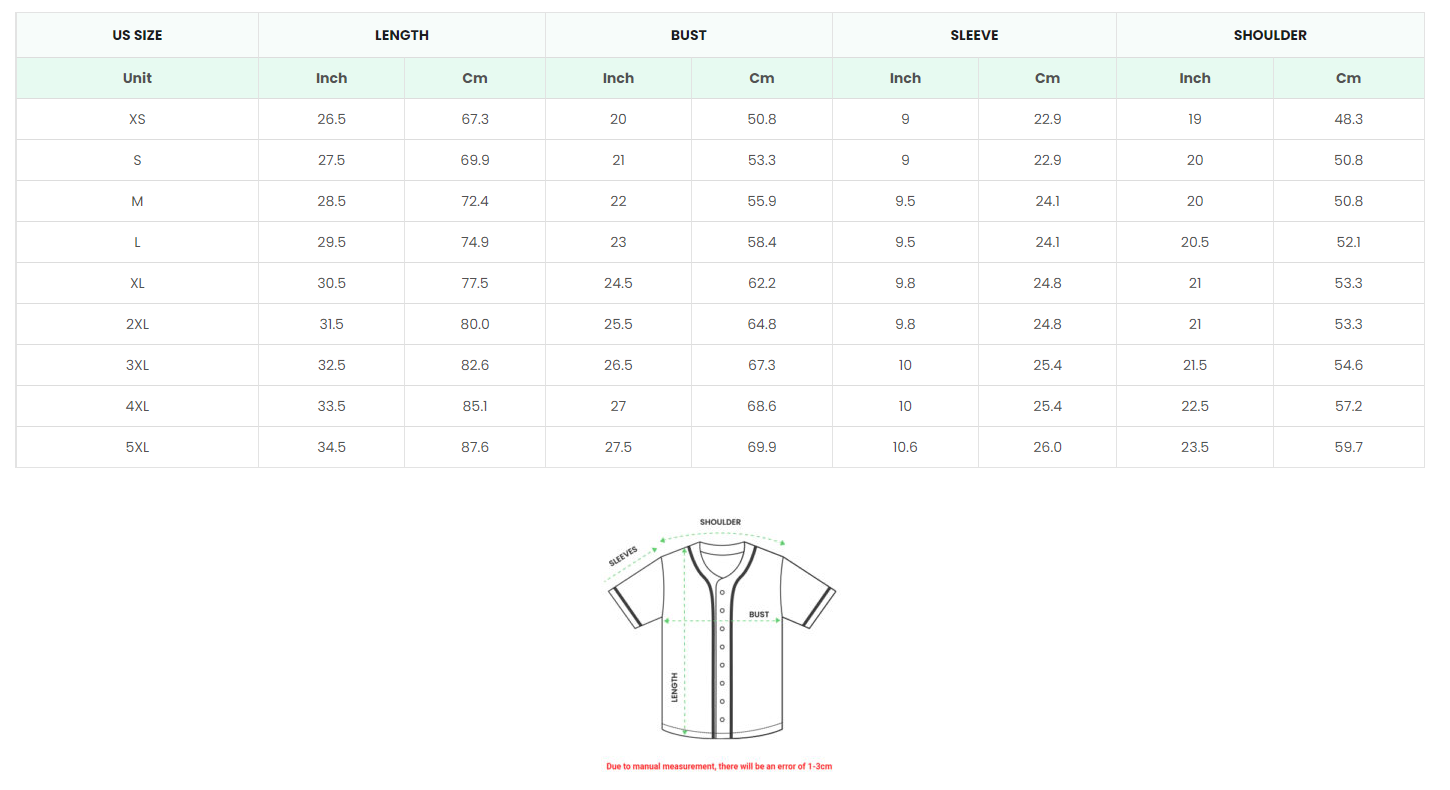Screen dimensions: 1450x790
Task: Click the Unit cell in header row
Action: pyautogui.click(x=137, y=78)
